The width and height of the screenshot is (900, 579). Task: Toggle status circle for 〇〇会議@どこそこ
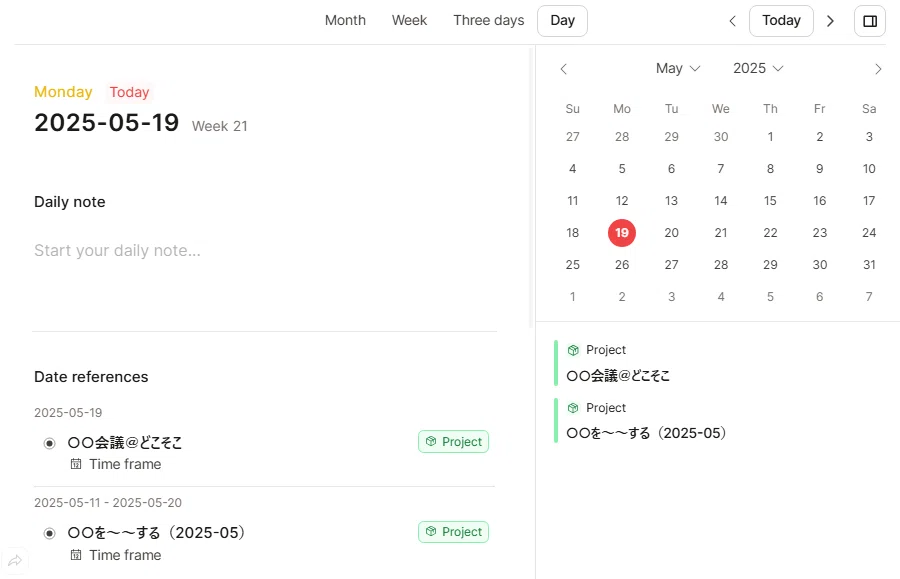pyautogui.click(x=49, y=443)
